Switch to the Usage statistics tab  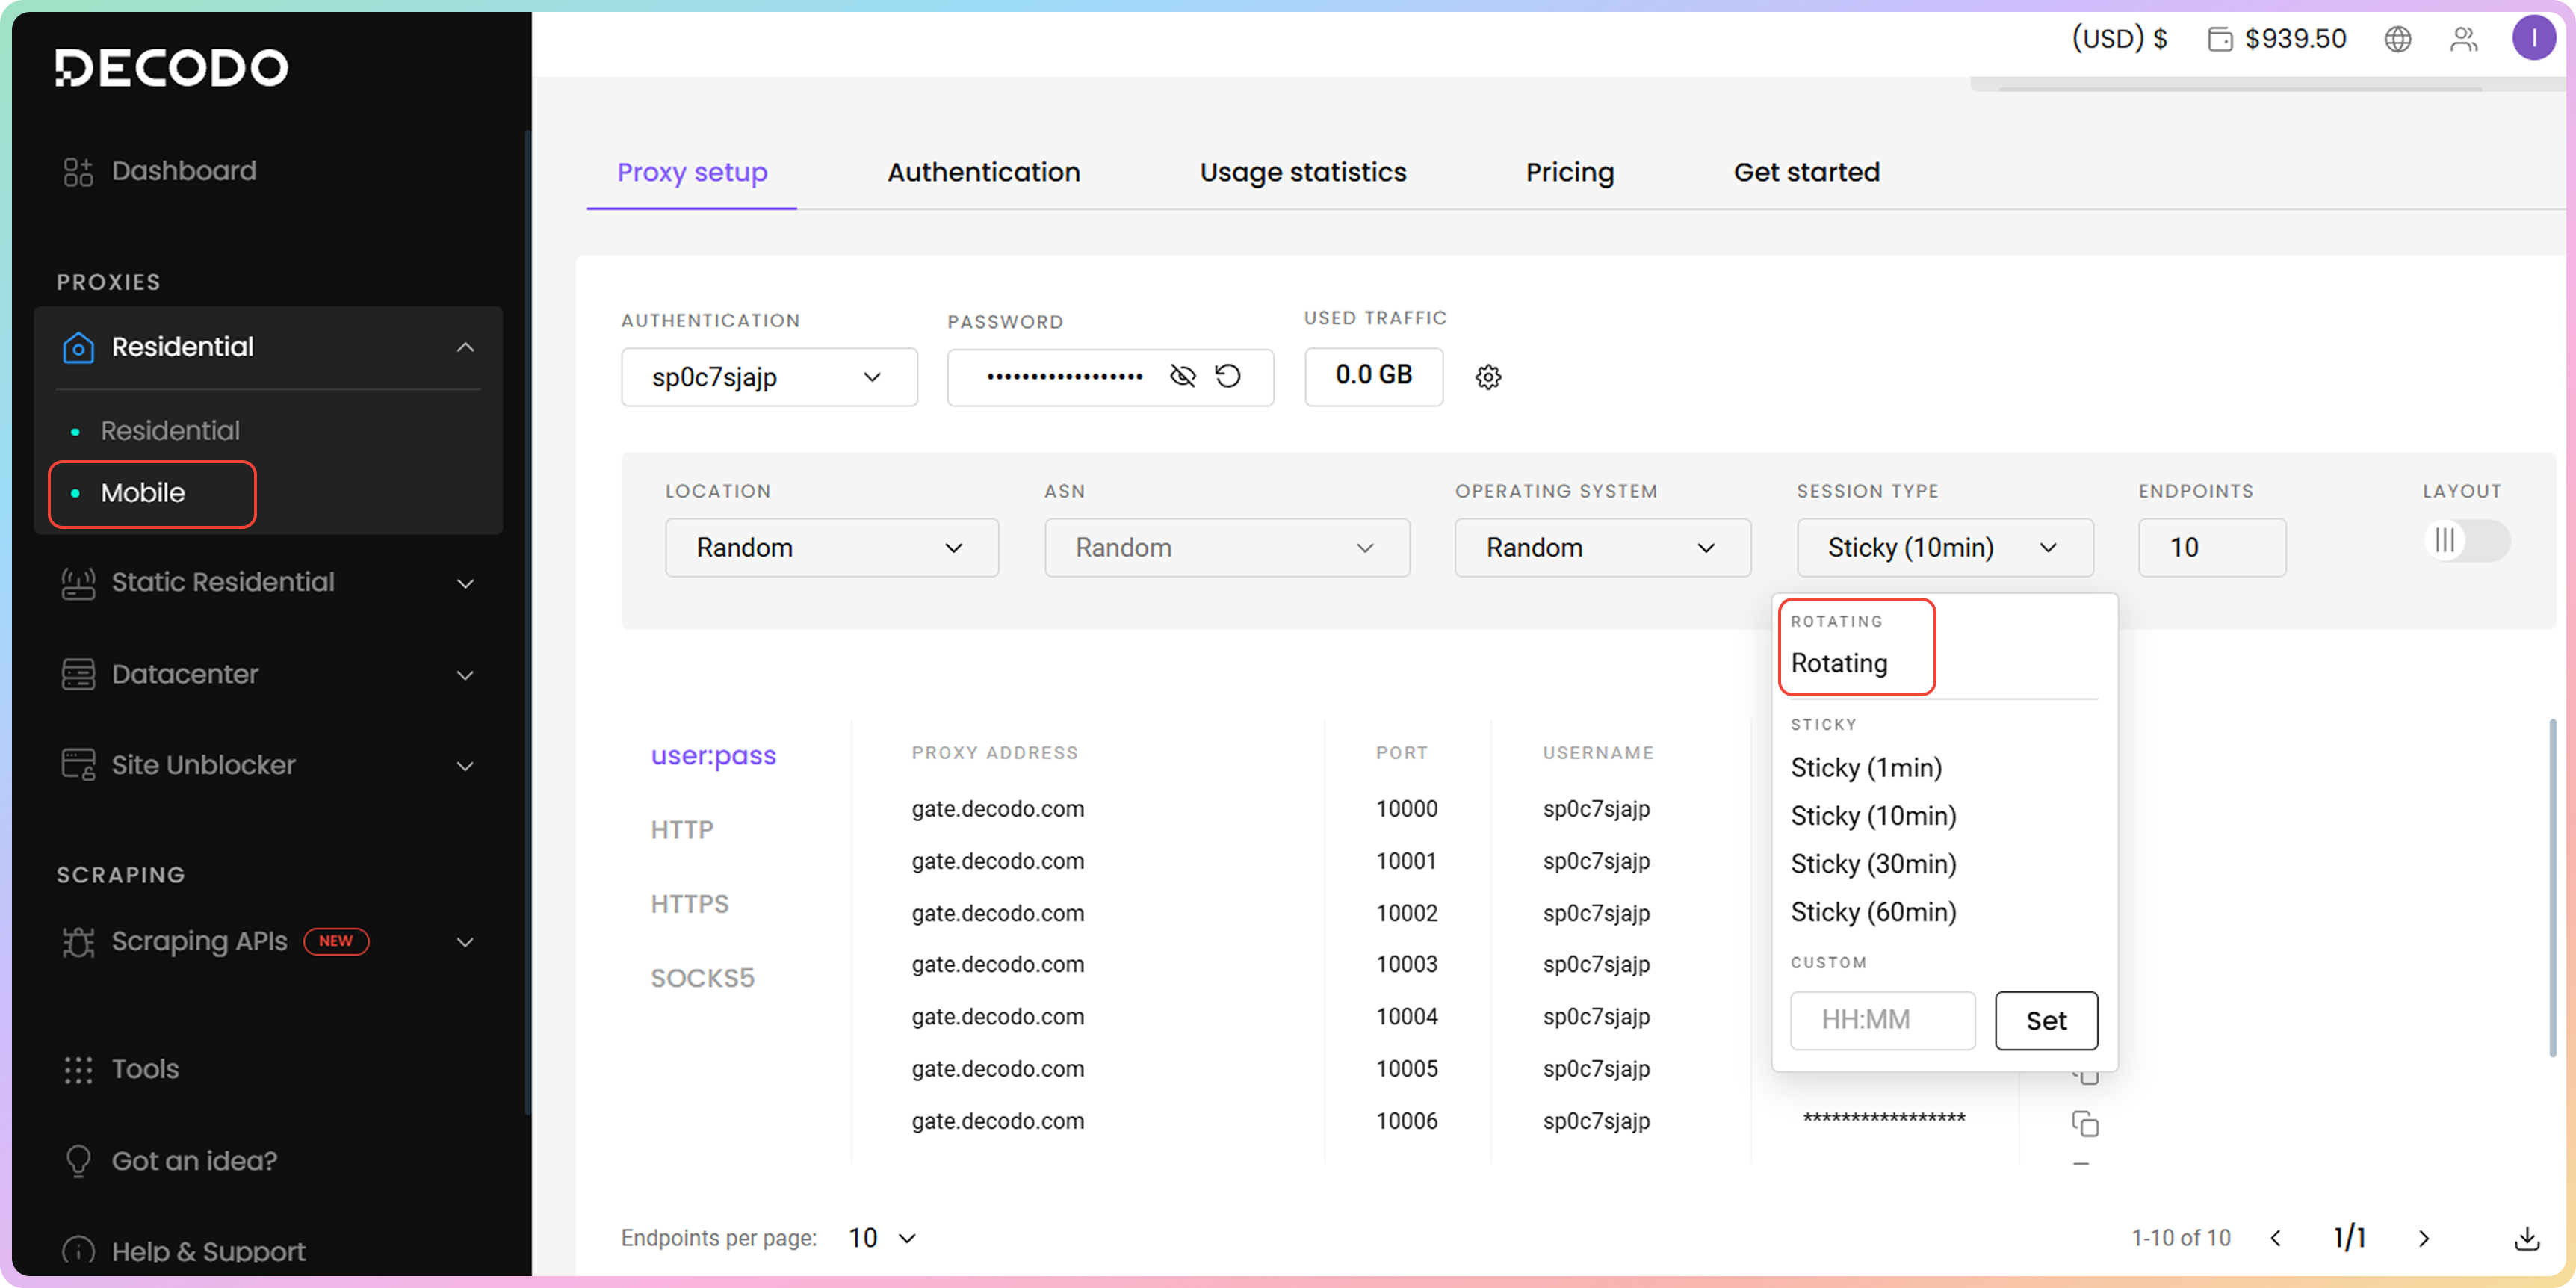[1302, 172]
